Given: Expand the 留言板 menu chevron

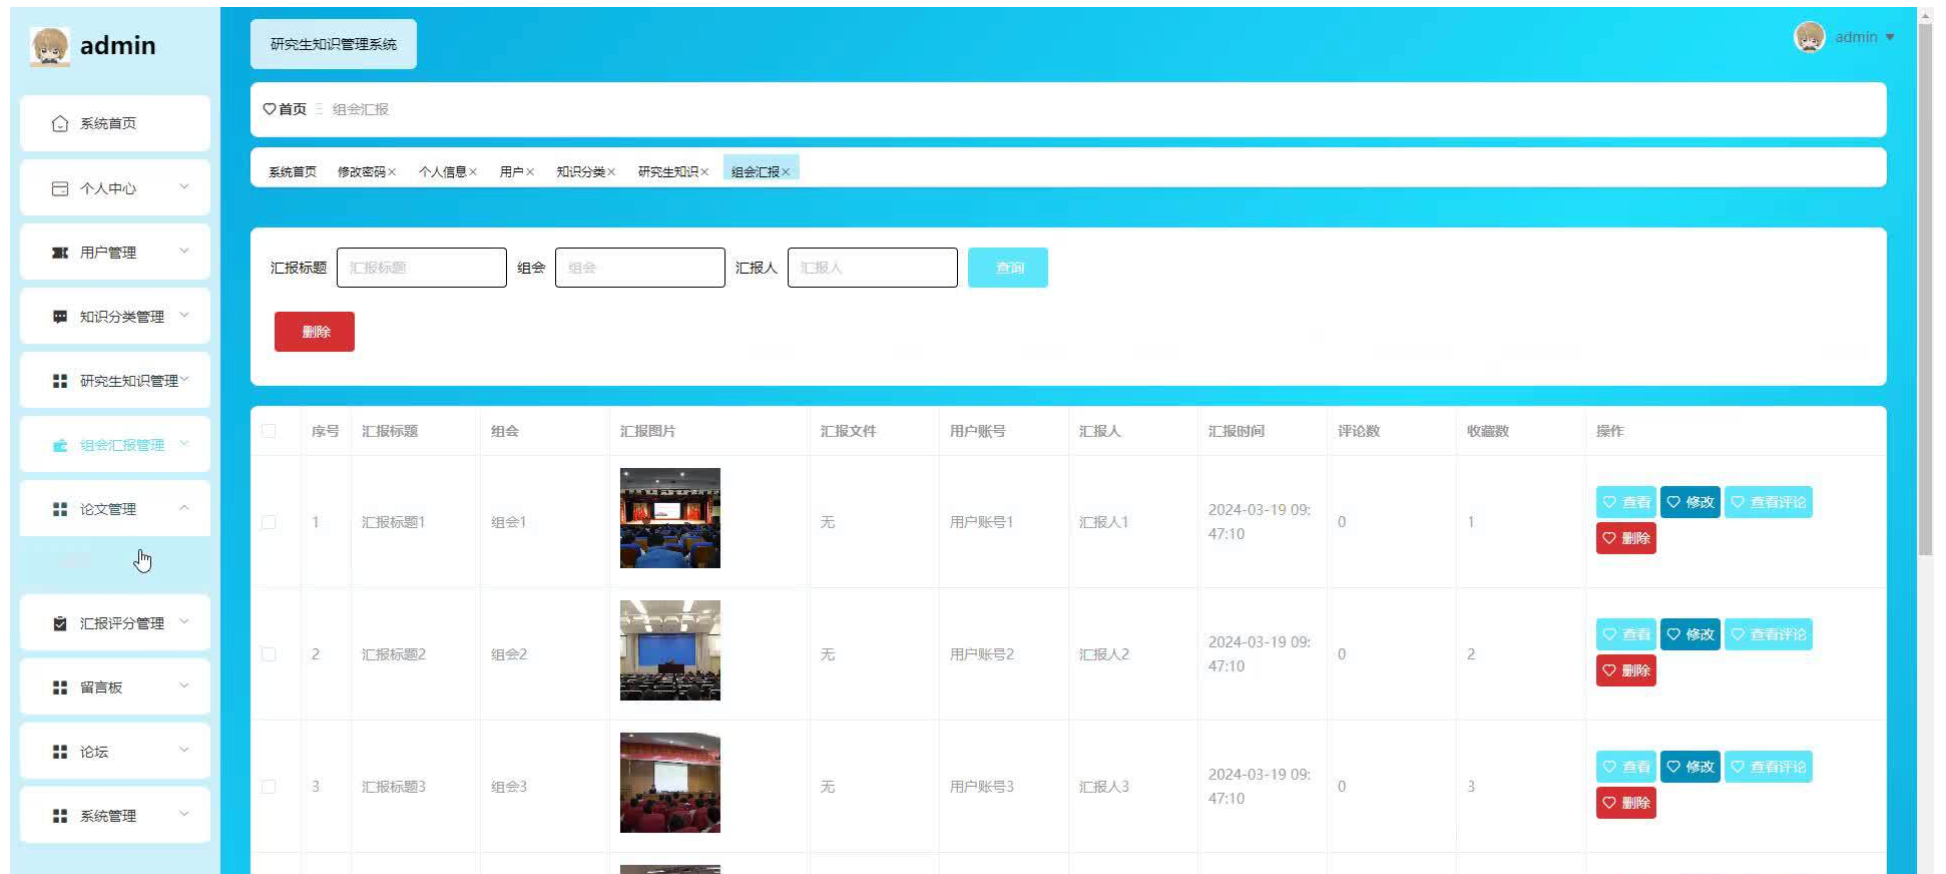Looking at the screenshot, I should [x=184, y=686].
